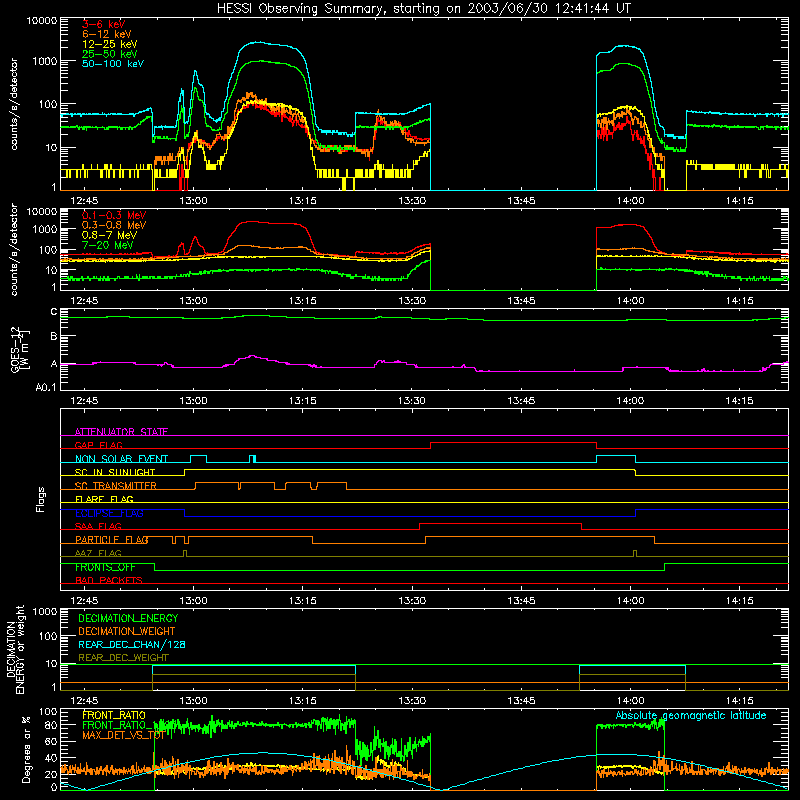Click the A0.1 level label on GOES plot

46,388
